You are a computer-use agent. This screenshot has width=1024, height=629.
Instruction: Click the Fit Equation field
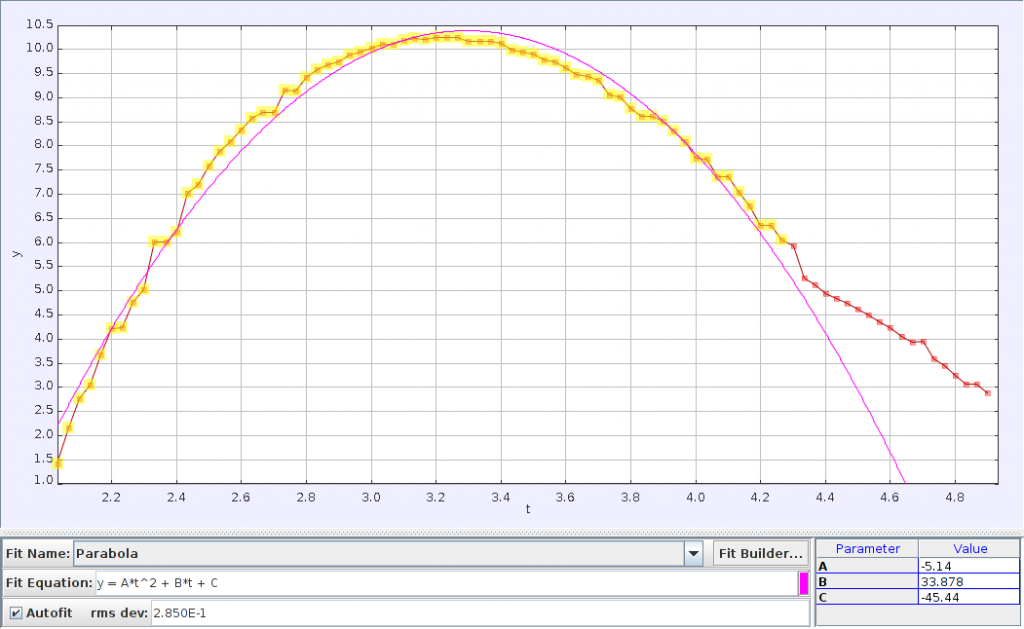tap(446, 583)
